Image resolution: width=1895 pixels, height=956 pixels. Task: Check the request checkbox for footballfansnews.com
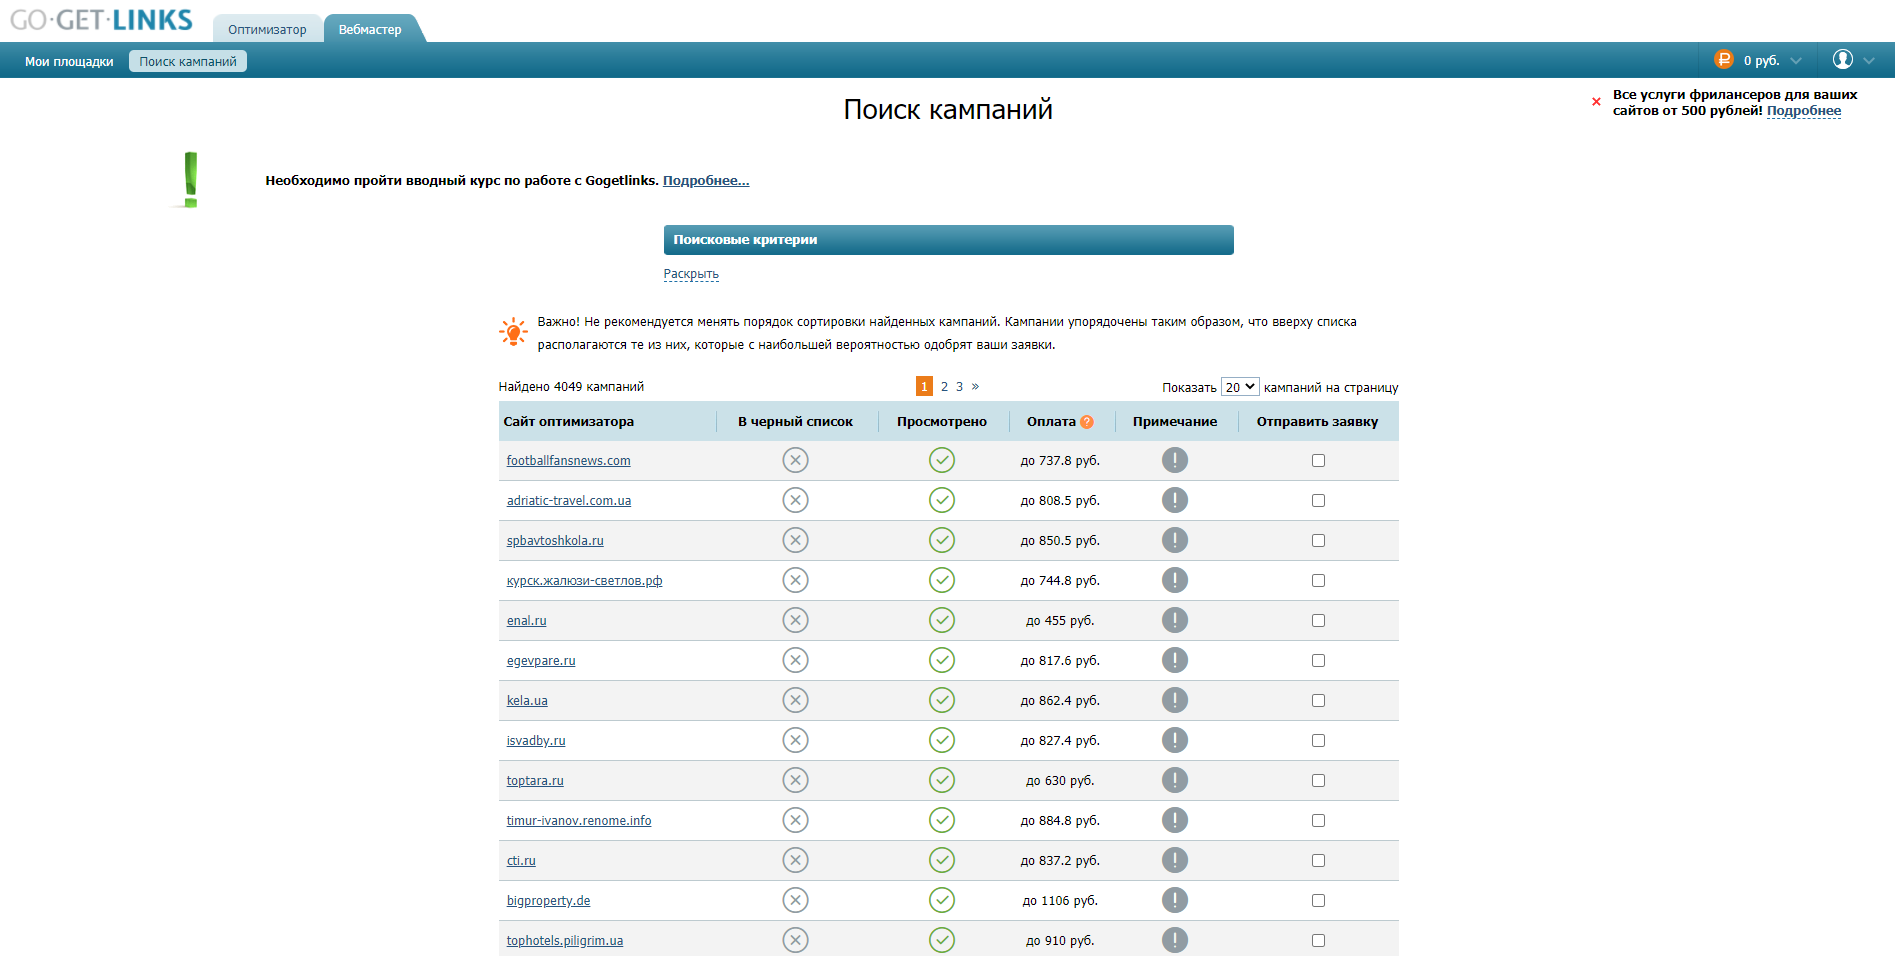[x=1318, y=460]
